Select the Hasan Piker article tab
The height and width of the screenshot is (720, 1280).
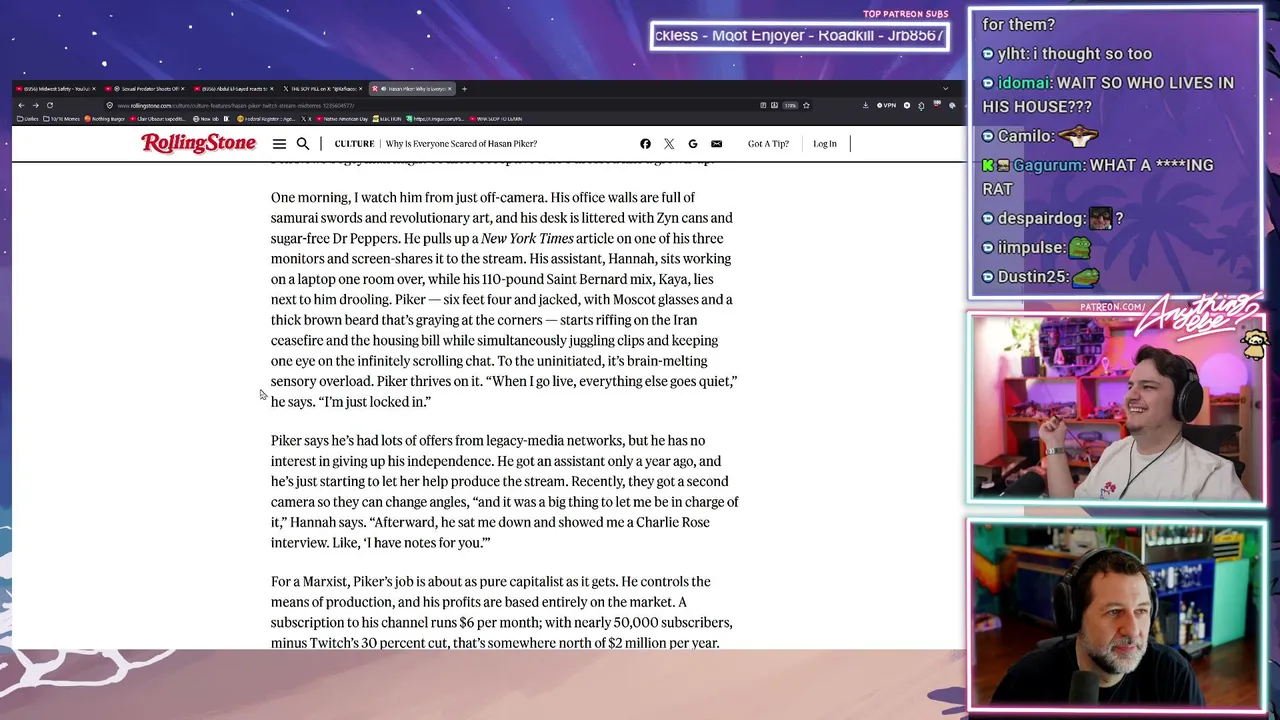point(412,89)
